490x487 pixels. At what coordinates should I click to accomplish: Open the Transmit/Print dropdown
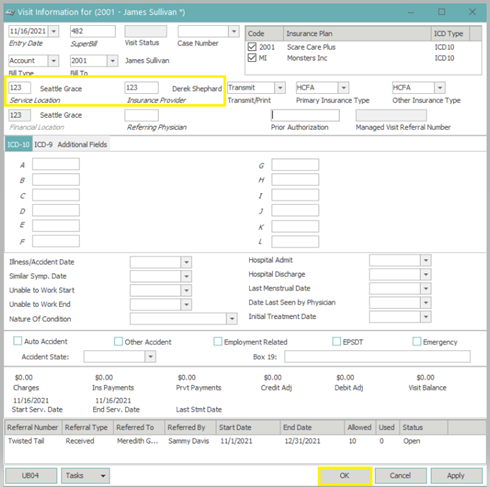[x=280, y=88]
